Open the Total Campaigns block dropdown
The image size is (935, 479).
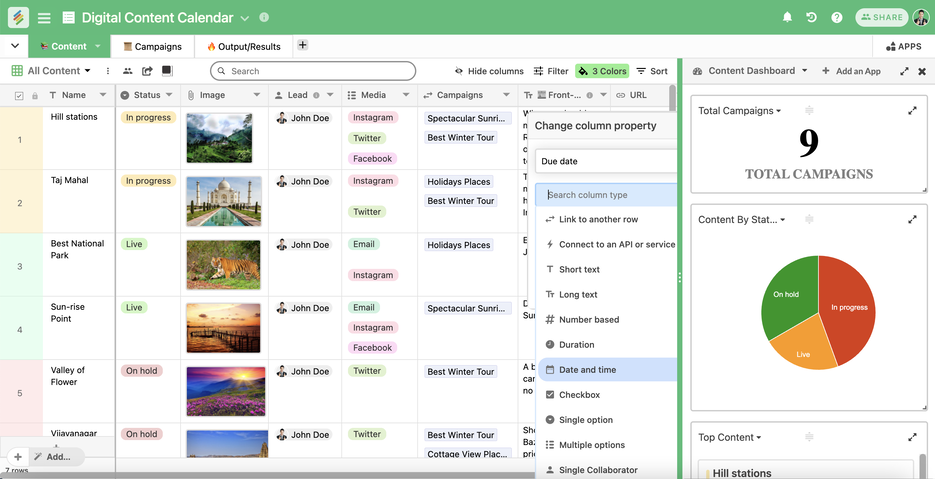click(x=779, y=111)
